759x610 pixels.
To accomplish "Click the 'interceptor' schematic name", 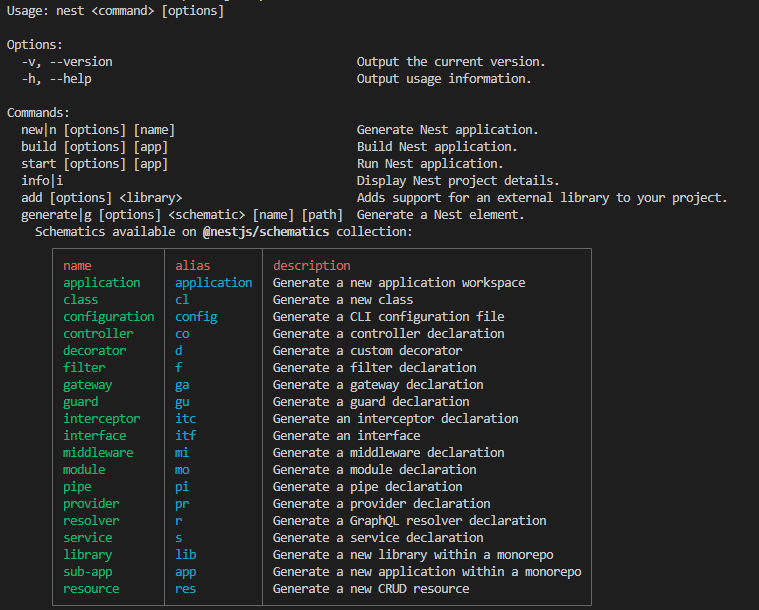I will point(102,419).
